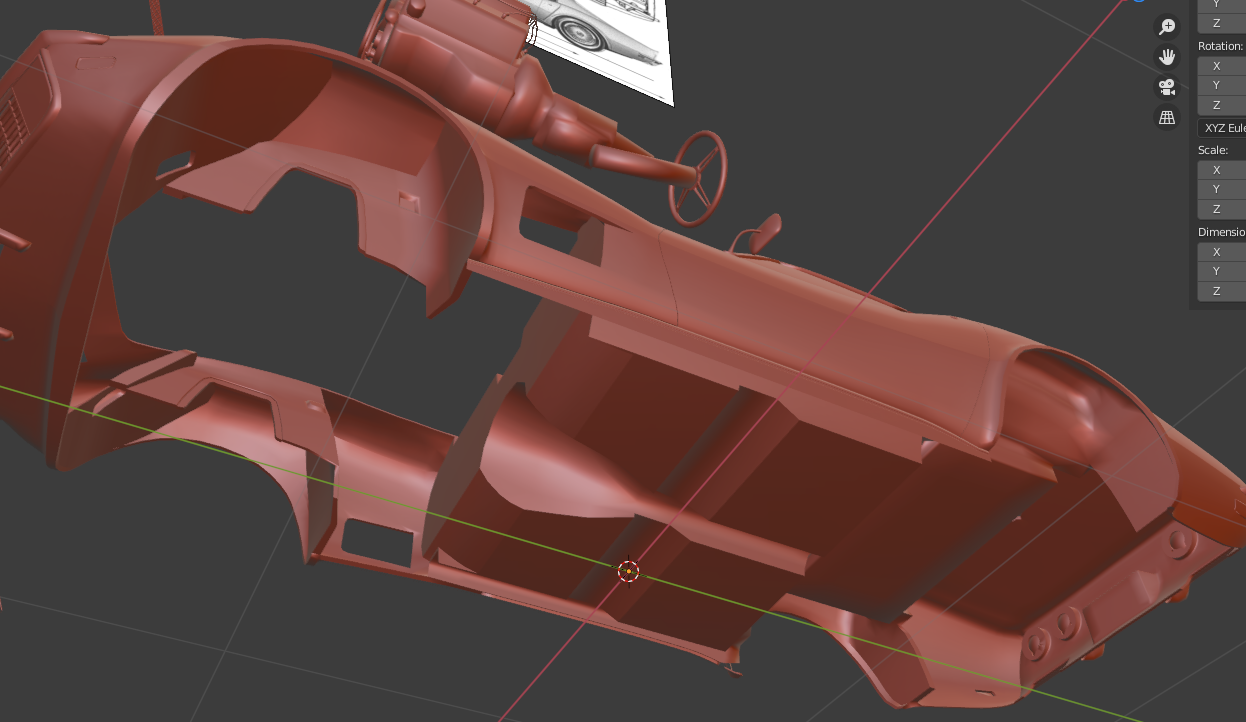Click the Rotation X field
This screenshot has width=1246, height=722.
(x=1222, y=66)
